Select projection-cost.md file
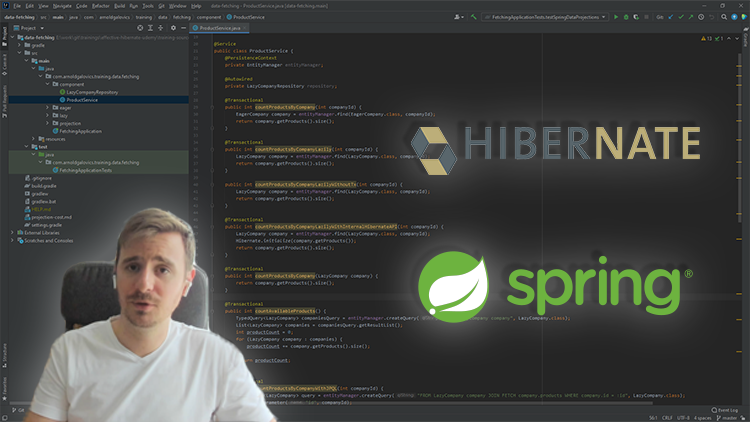The image size is (750, 422). (51, 217)
